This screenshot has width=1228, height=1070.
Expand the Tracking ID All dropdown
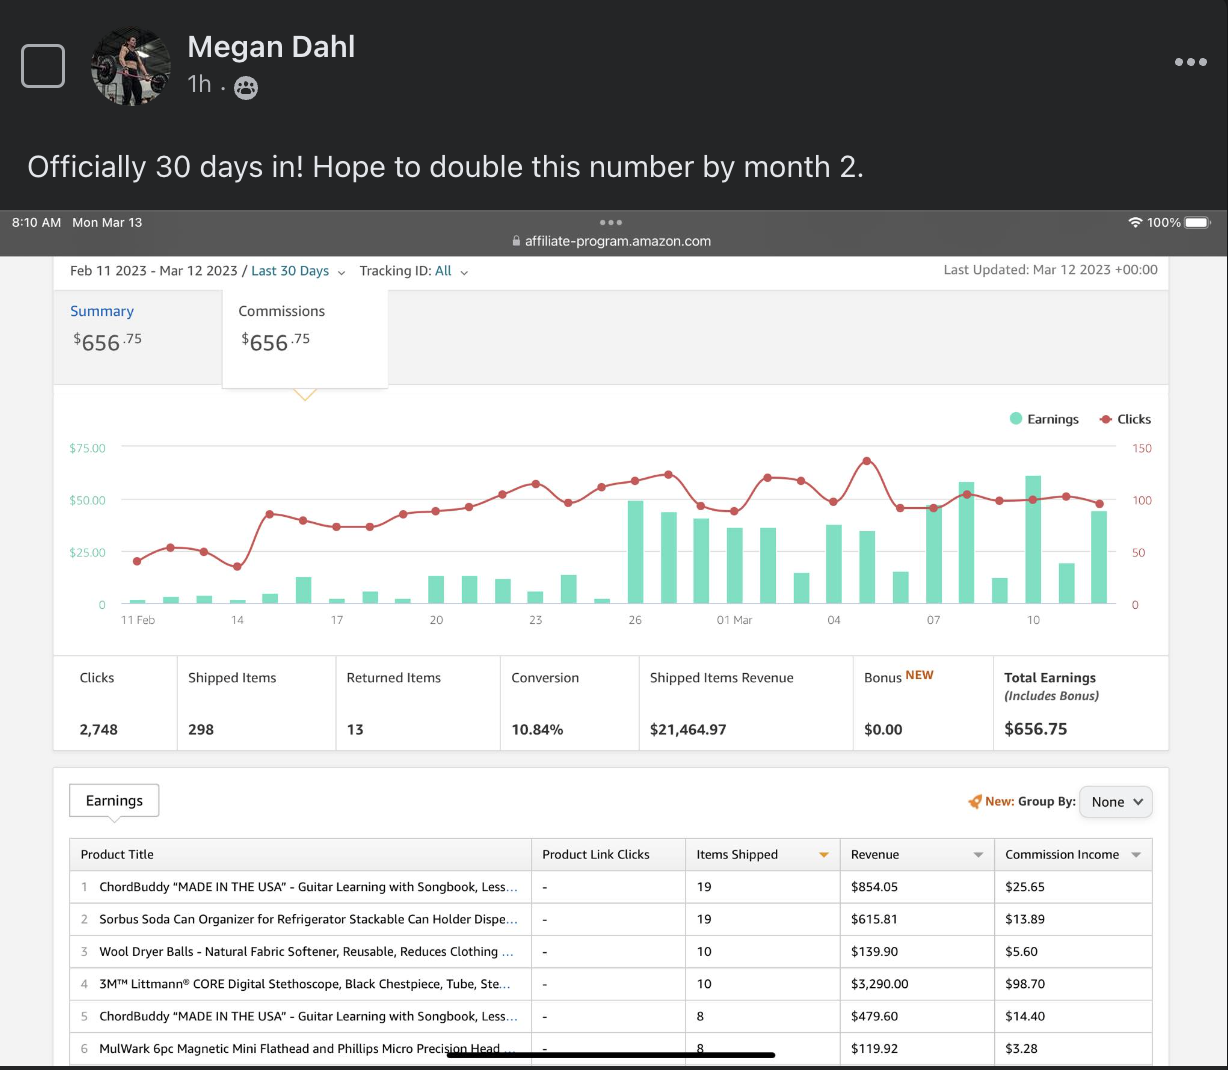[x=451, y=271]
